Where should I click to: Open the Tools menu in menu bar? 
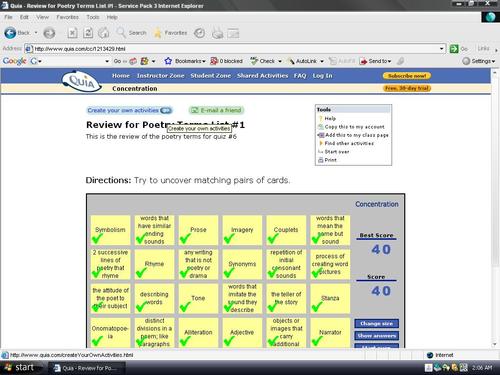[93, 17]
